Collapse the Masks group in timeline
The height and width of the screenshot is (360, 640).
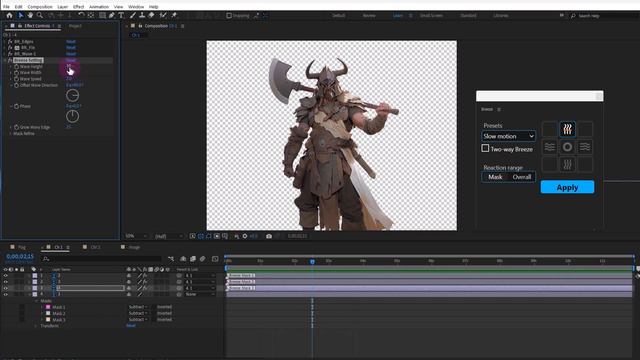[36, 301]
